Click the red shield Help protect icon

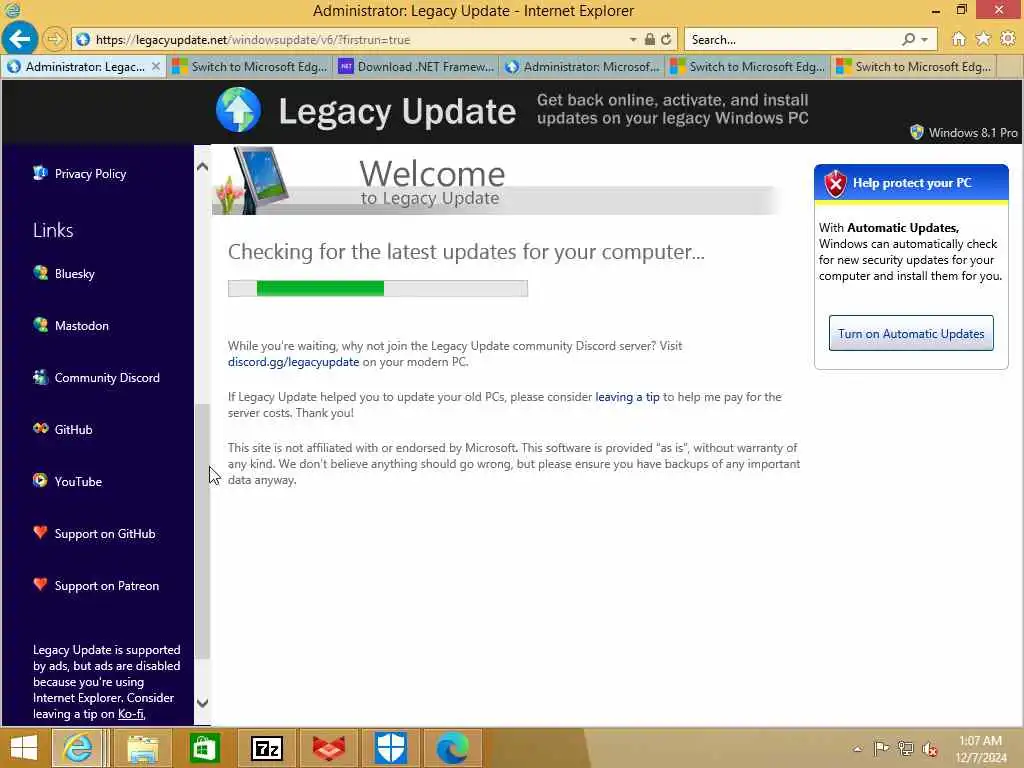tap(835, 184)
